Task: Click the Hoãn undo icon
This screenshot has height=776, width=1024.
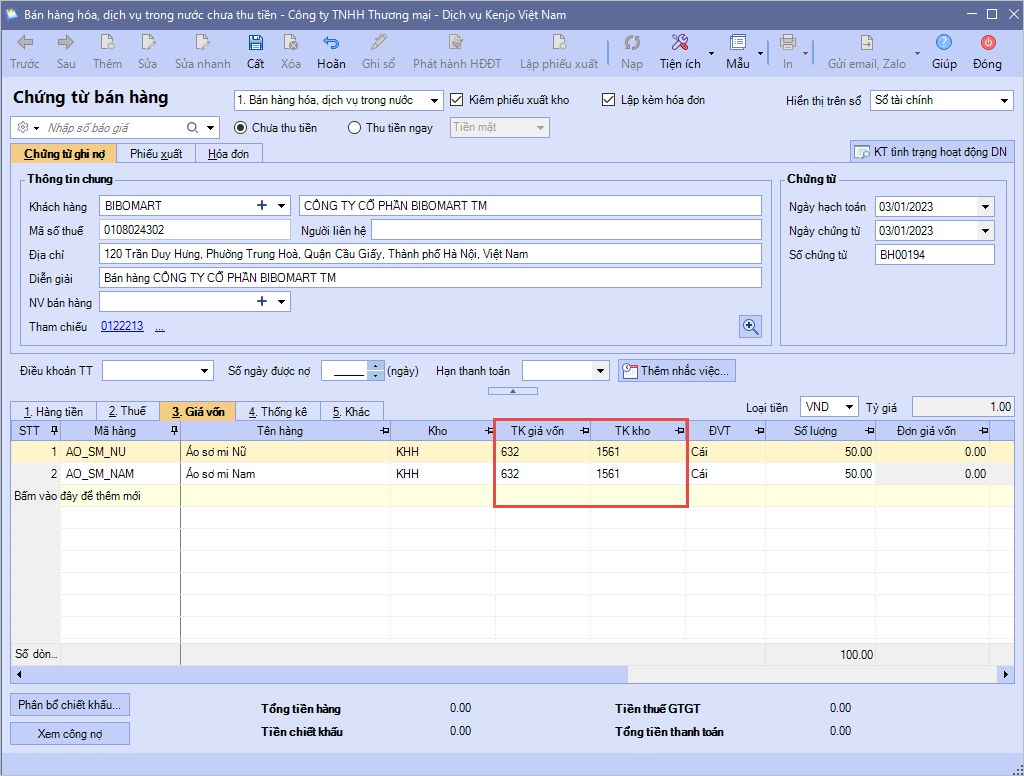Action: [x=331, y=43]
